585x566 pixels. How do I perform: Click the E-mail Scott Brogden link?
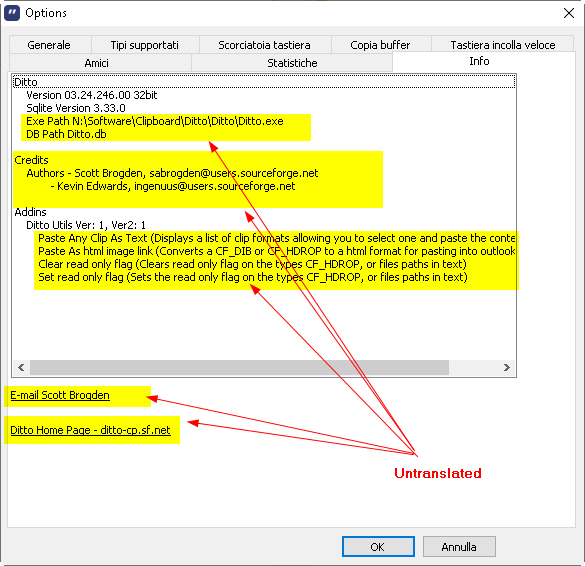[x=60, y=395]
